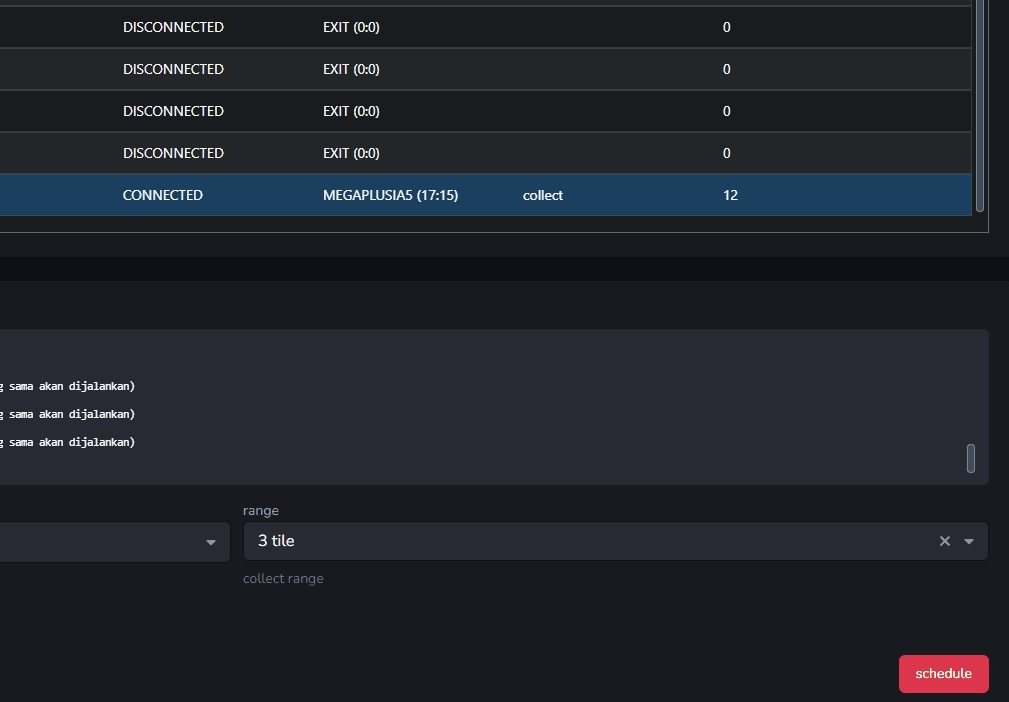Viewport: 1009px width, 702px height.
Task: Expand the range dropdown arrow
Action: point(969,541)
